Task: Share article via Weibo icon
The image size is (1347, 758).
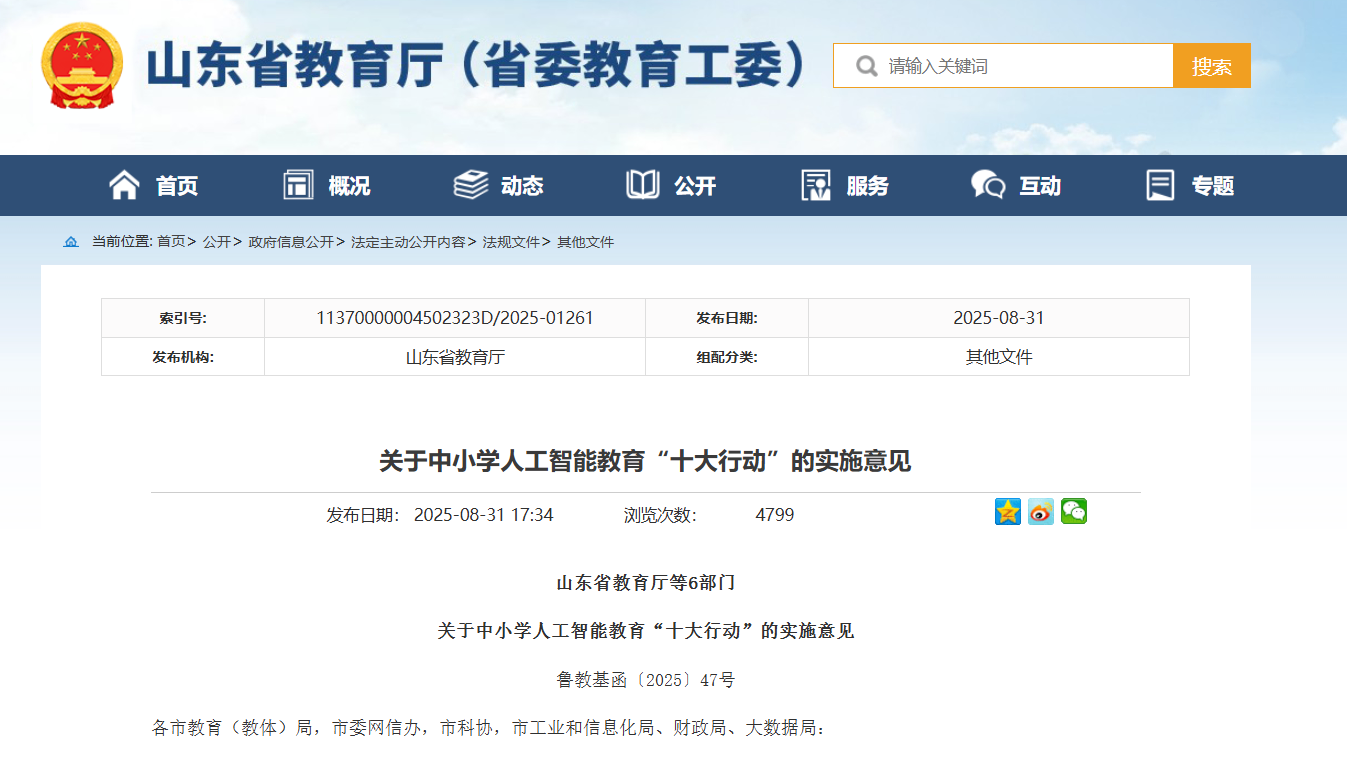Action: [x=1041, y=511]
